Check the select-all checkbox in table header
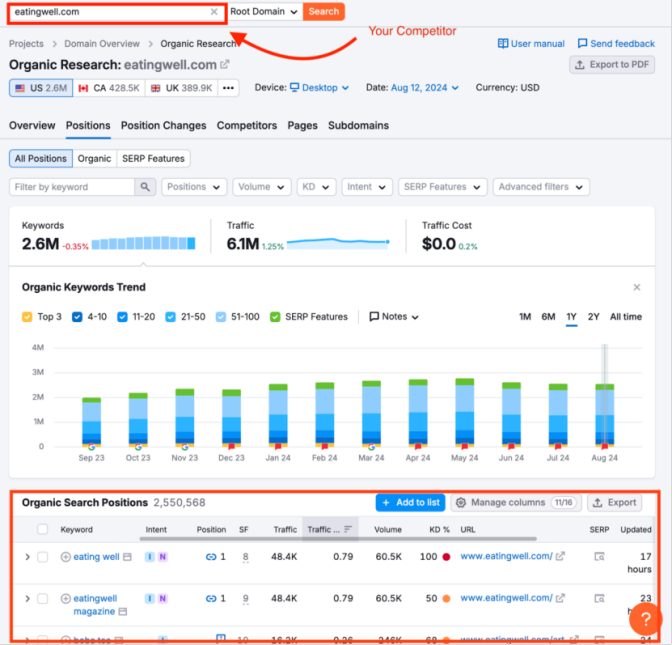This screenshot has width=672, height=645. point(42,530)
